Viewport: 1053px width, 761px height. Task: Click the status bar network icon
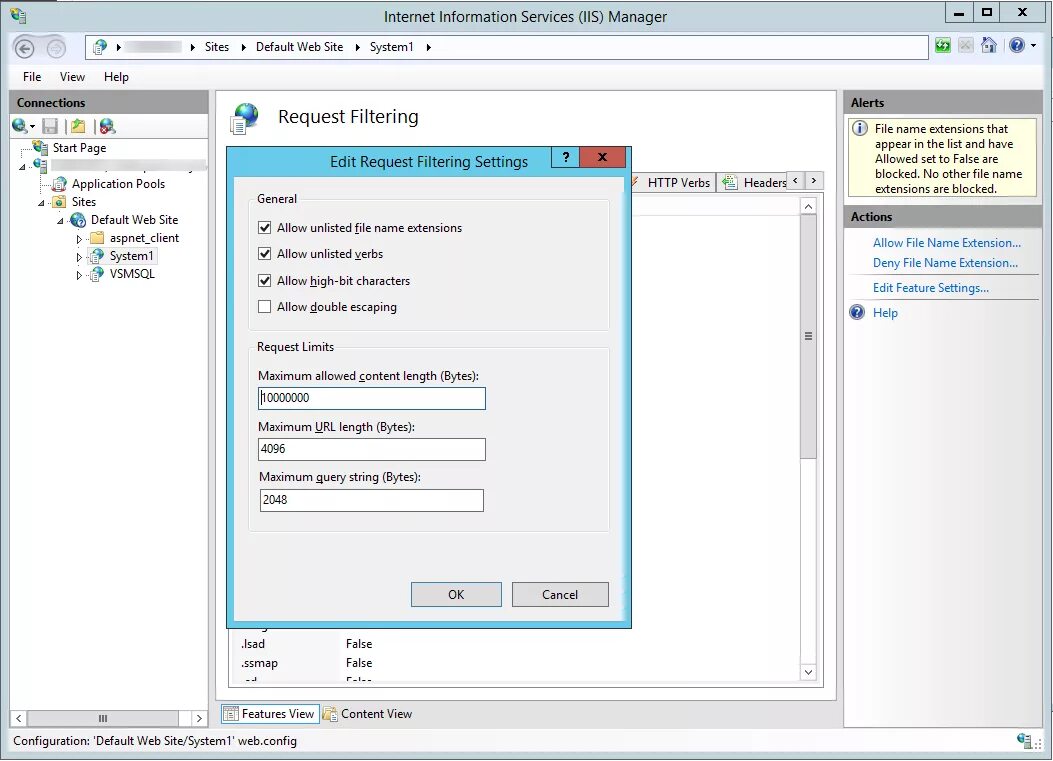pyautogui.click(x=1025, y=741)
